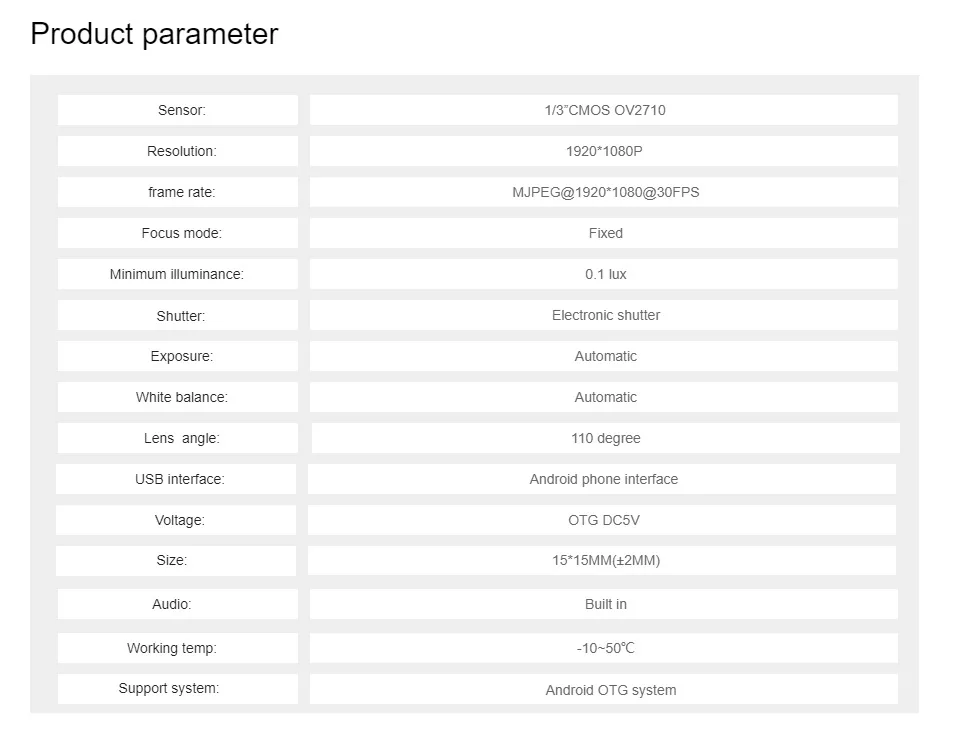
Task: Select the MJPEG@1920*1080@30FPS value
Action: [605, 192]
